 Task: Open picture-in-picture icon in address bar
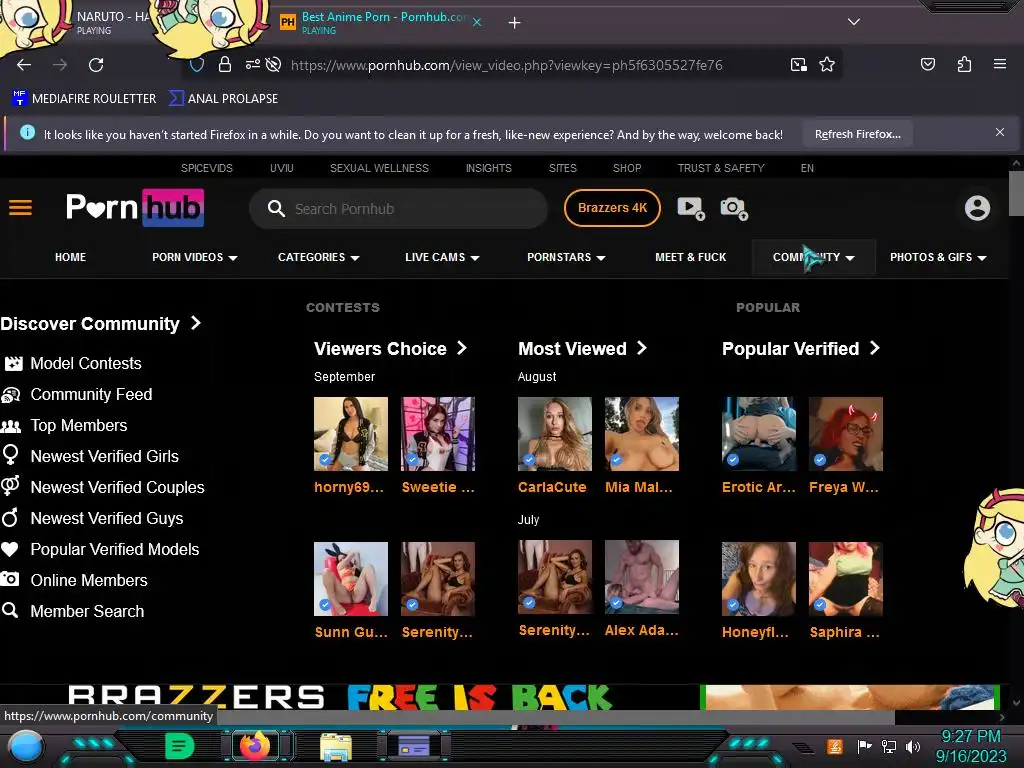[x=798, y=65]
